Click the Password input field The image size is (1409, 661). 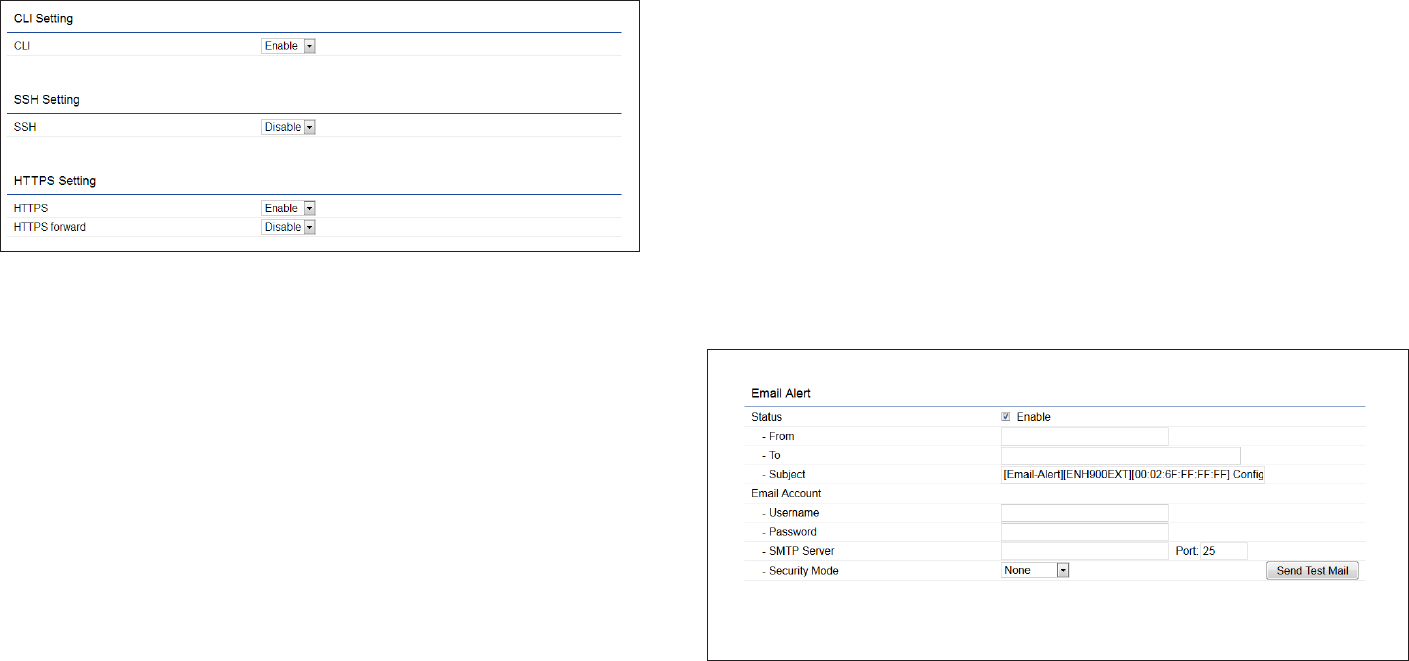[x=1084, y=532]
